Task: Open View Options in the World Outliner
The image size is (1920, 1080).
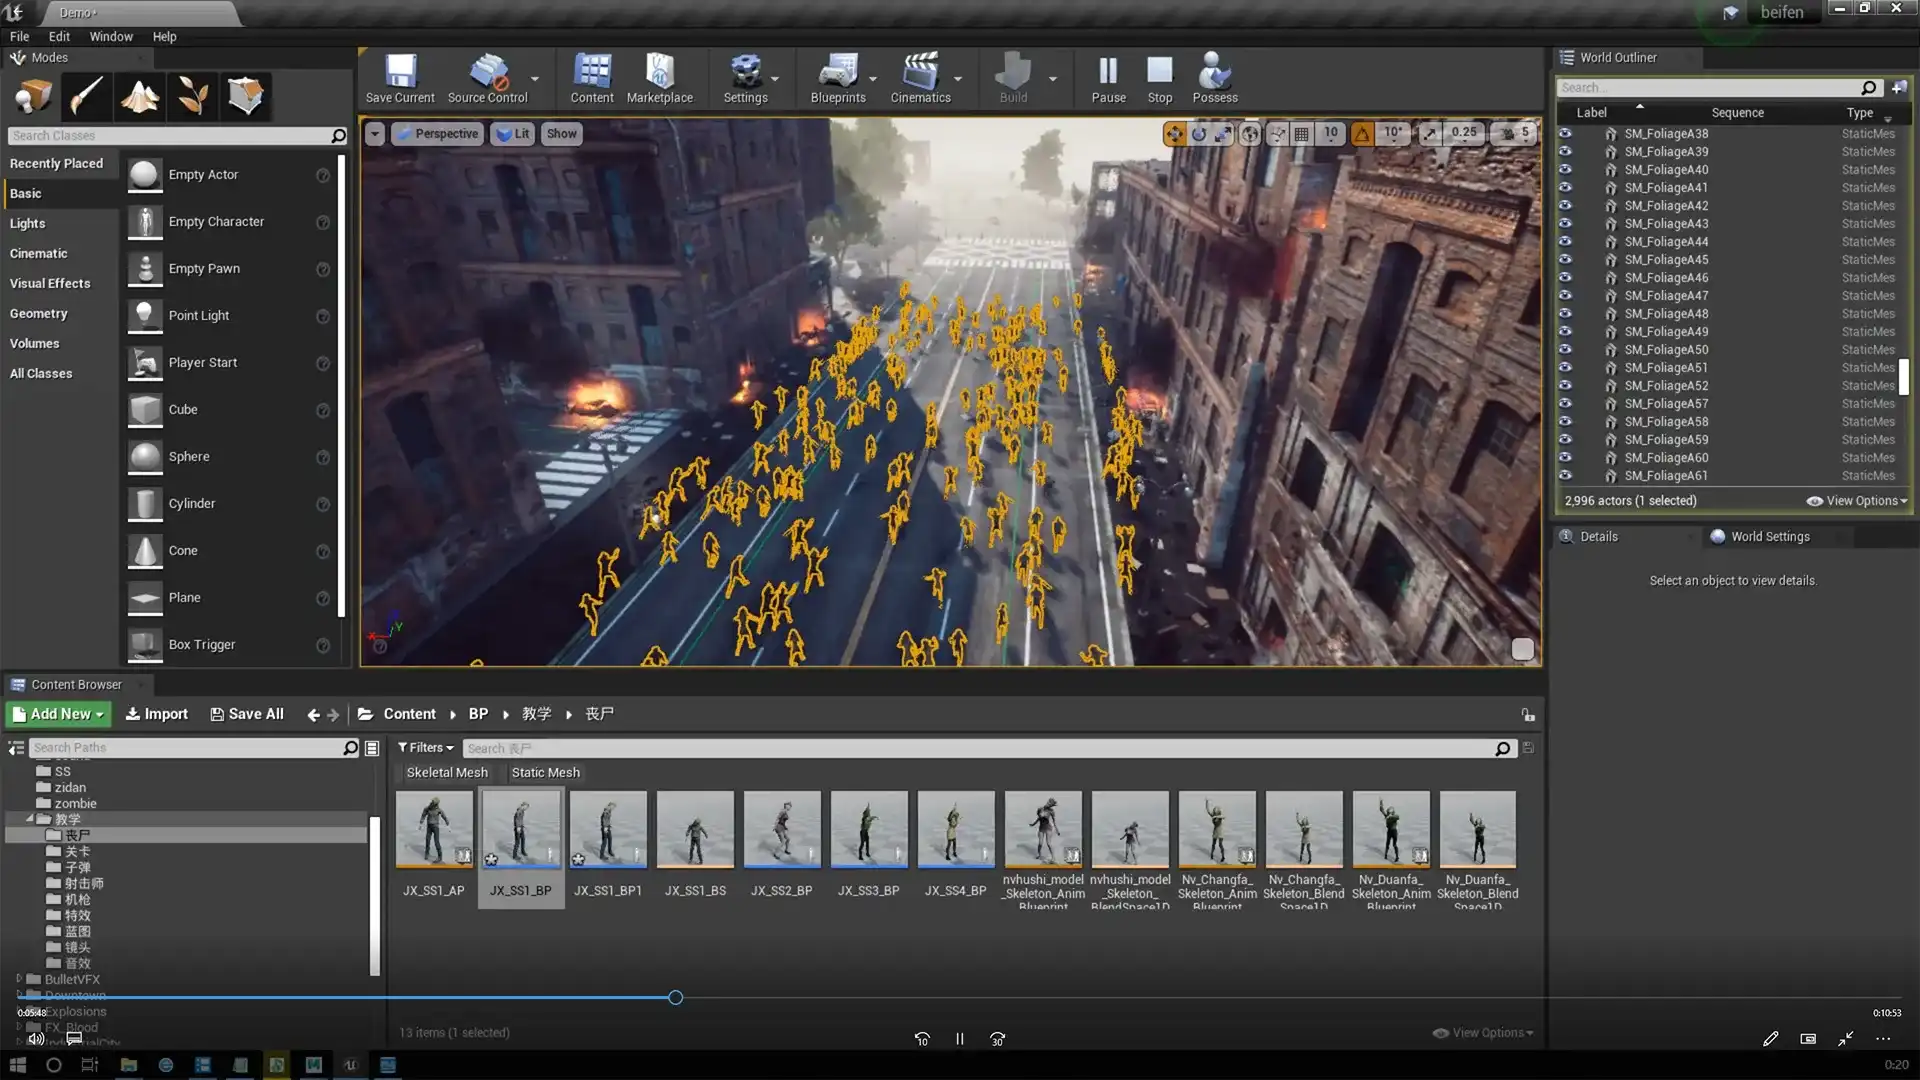Action: point(1857,500)
